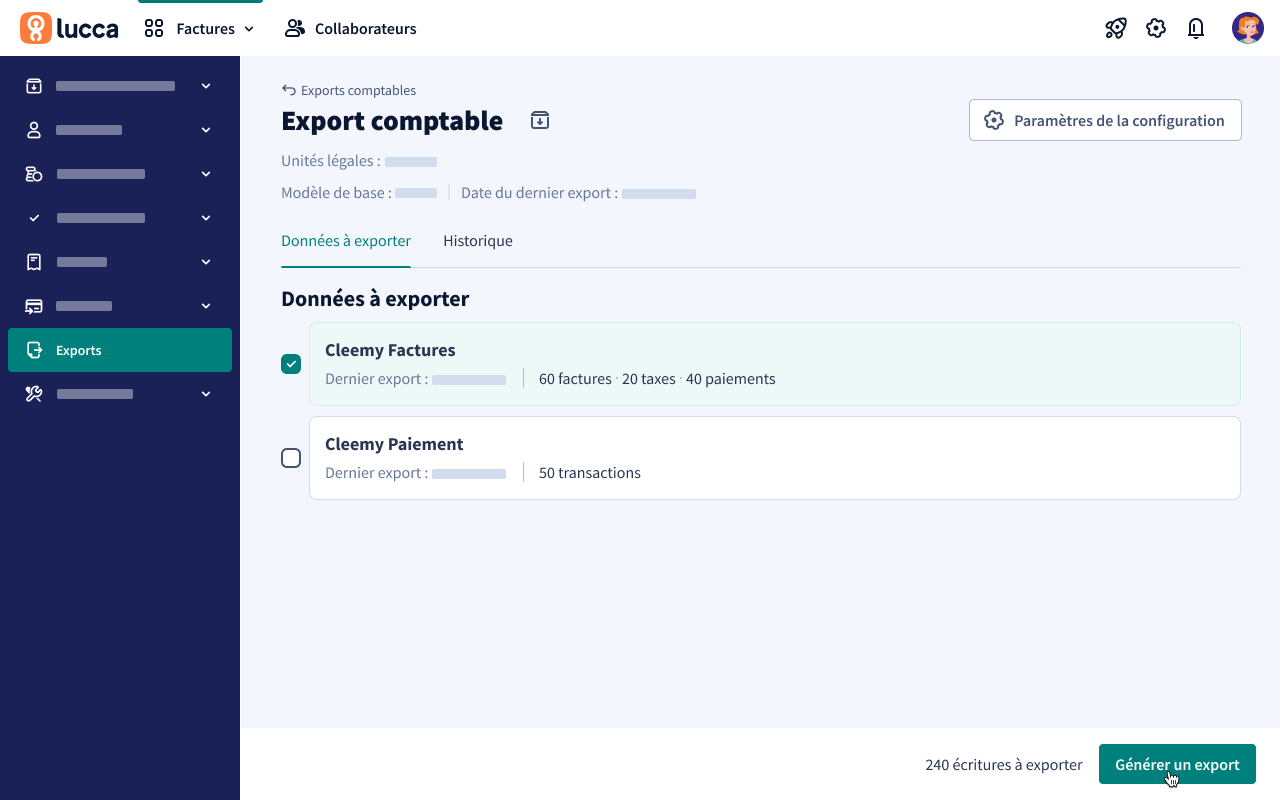
Task: Open the rocket icon in header
Action: [1116, 28]
